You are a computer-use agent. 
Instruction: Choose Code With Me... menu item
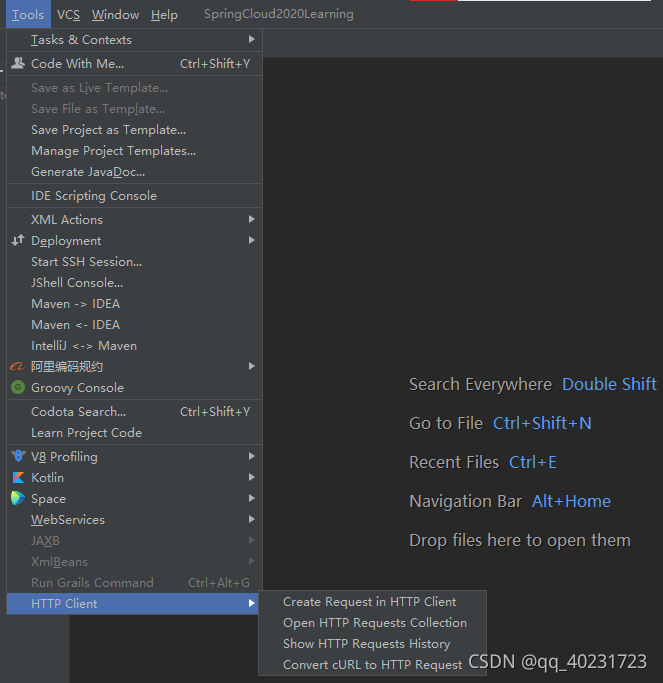pyautogui.click(x=134, y=64)
